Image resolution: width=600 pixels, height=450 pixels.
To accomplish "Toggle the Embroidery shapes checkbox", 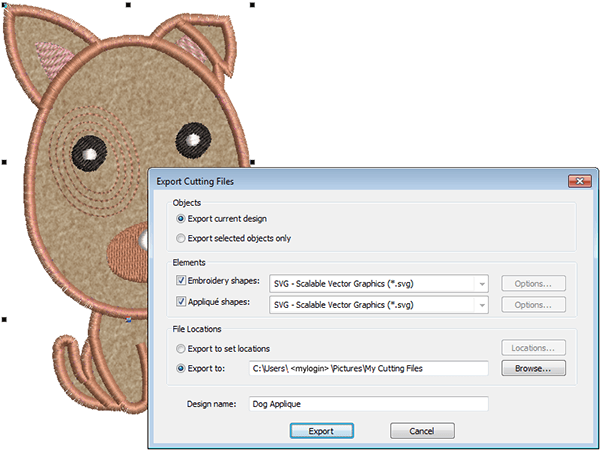I will tap(181, 283).
